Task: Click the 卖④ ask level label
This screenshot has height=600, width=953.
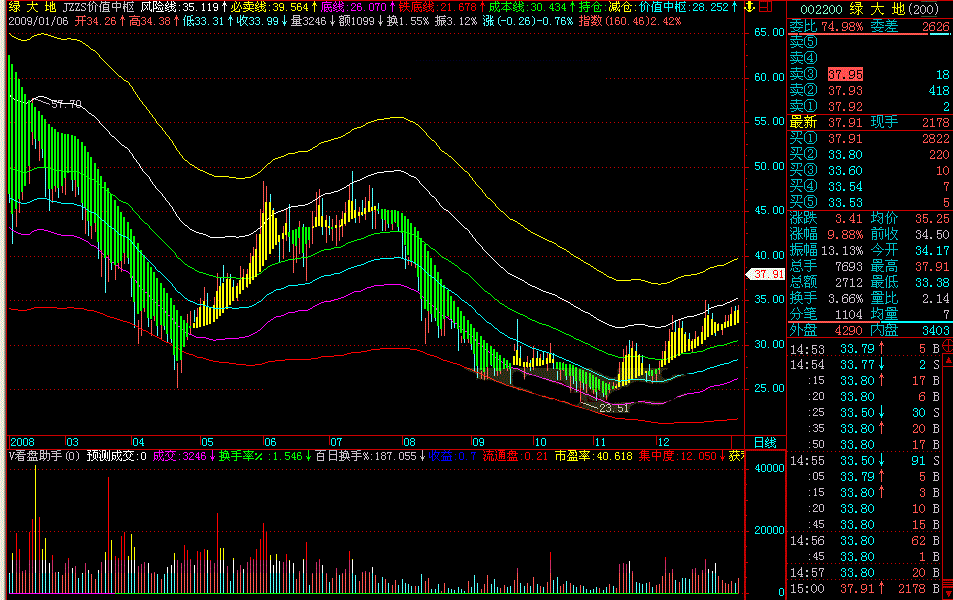Action: click(803, 58)
